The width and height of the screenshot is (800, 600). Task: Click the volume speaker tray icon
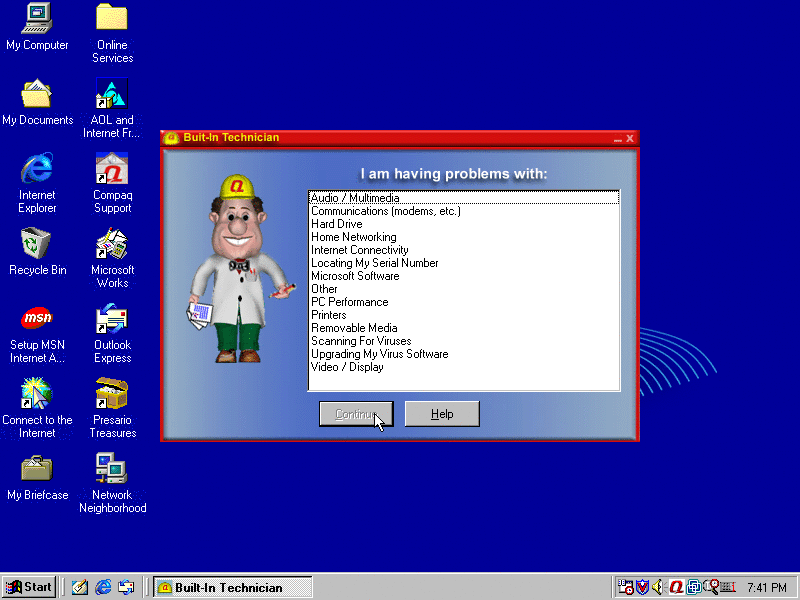[x=658, y=587]
